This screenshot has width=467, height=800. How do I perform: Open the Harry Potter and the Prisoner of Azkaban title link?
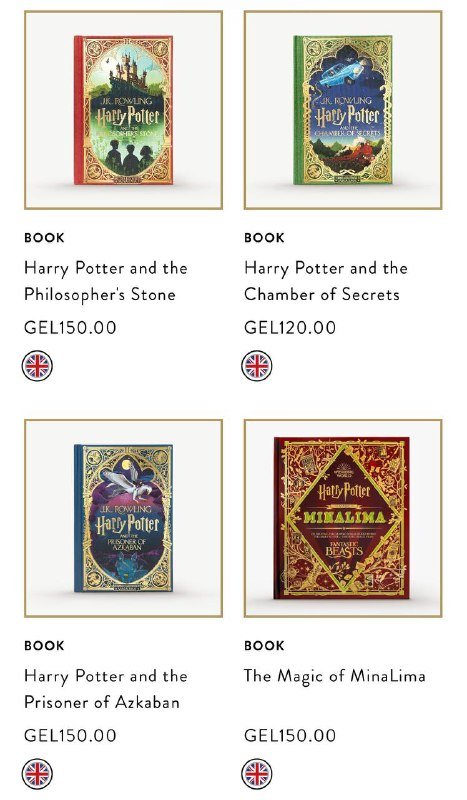pos(106,689)
